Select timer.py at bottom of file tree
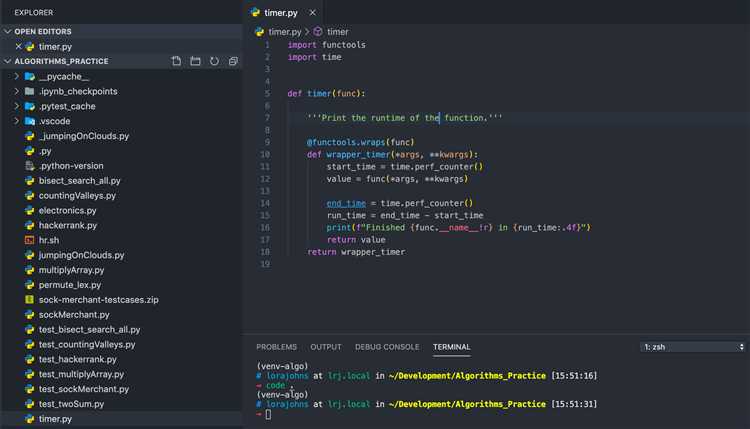The width and height of the screenshot is (750, 429). pyautogui.click(x=55, y=418)
